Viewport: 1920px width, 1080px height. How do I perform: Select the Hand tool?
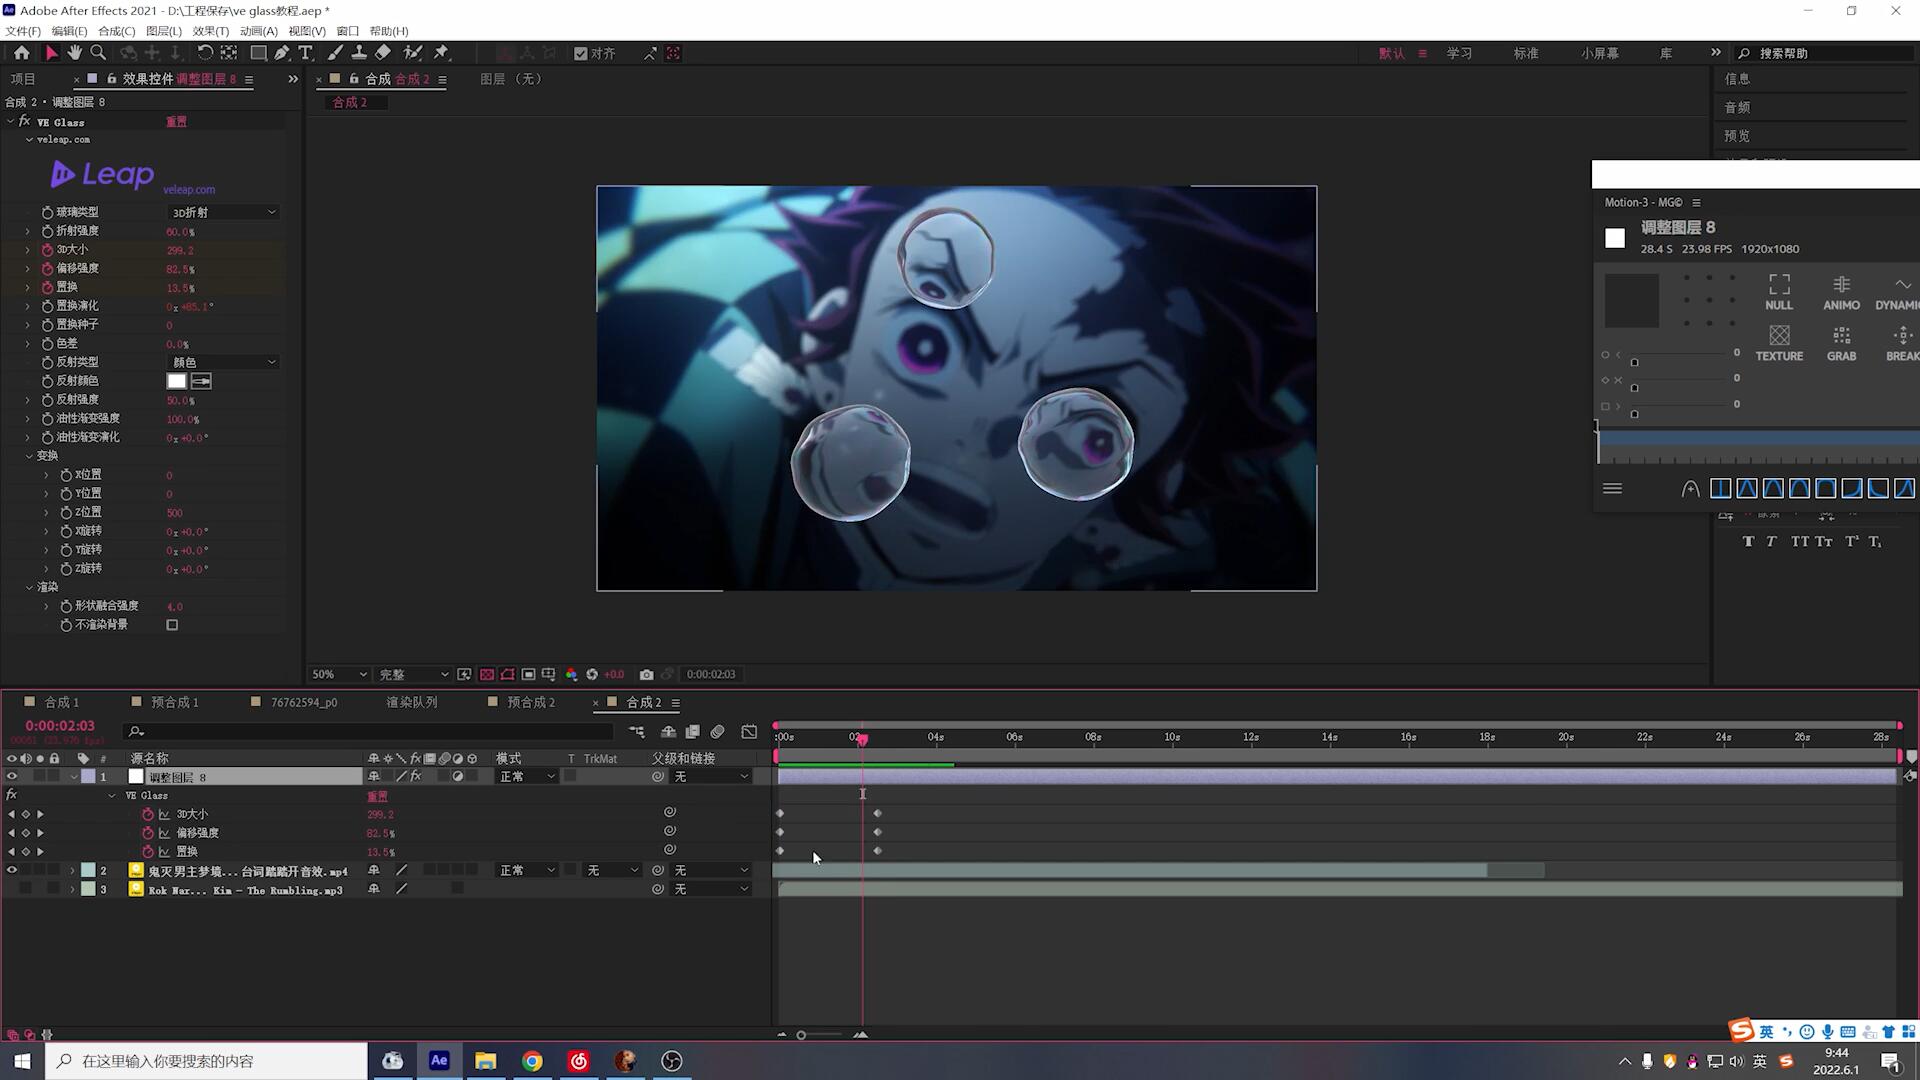tap(75, 53)
